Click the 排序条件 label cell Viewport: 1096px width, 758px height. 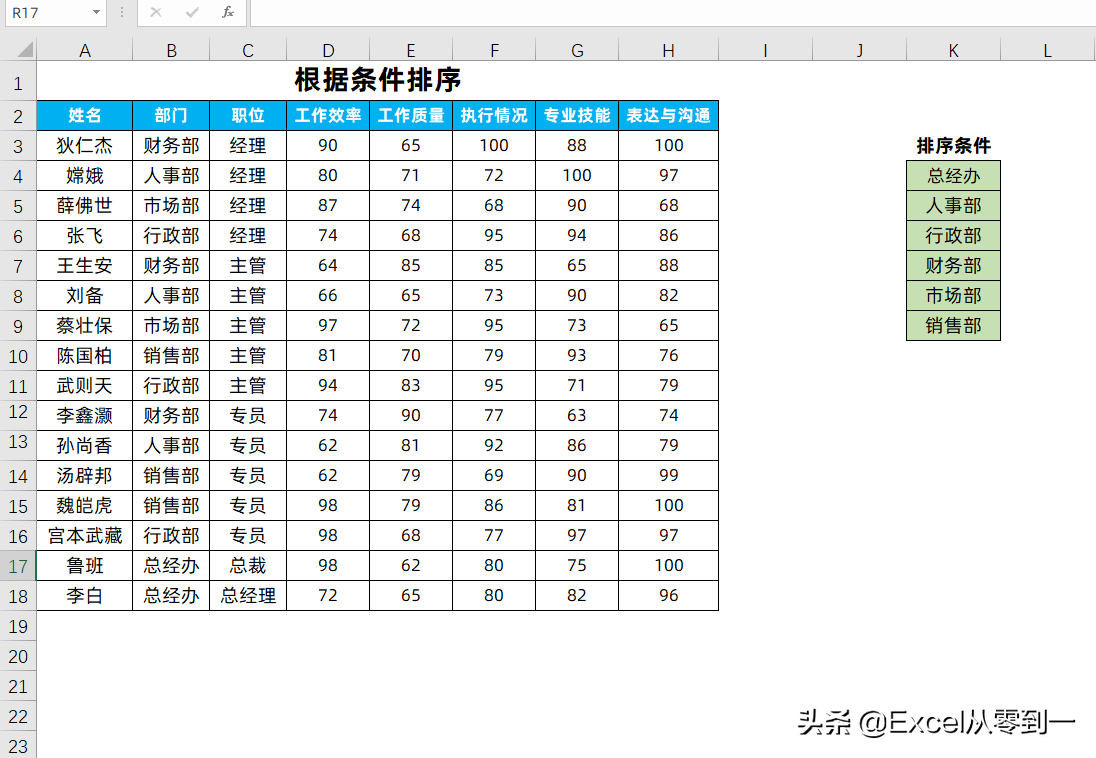point(953,145)
